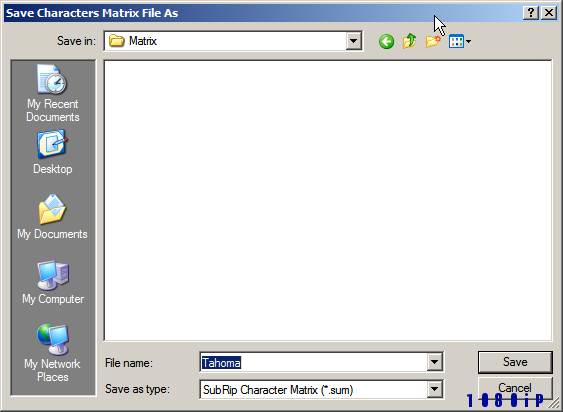Create a new folder
Image resolution: width=563 pixels, height=412 pixels.
[x=433, y=41]
